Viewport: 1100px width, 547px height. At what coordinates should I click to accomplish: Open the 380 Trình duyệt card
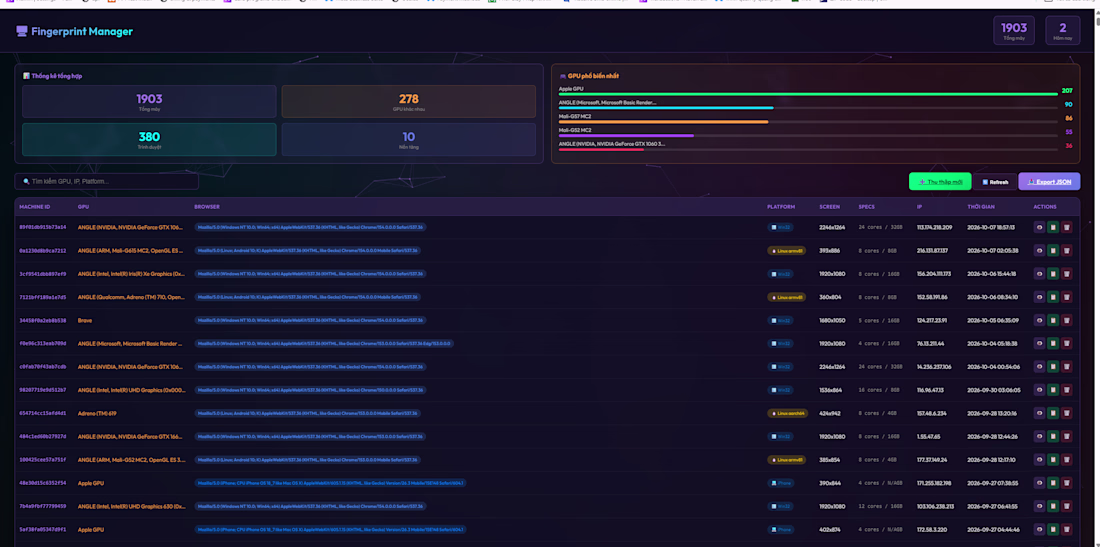149,140
